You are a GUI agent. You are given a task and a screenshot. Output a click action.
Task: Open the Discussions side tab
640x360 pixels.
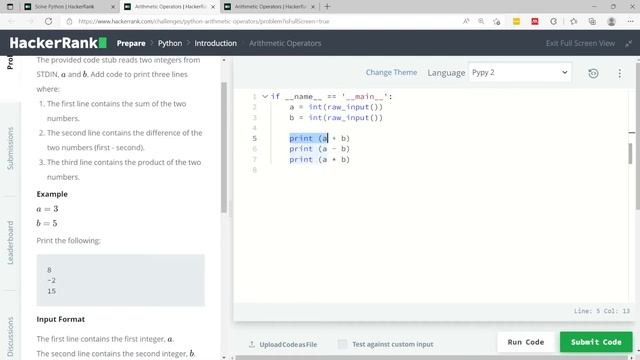[x=10, y=337]
